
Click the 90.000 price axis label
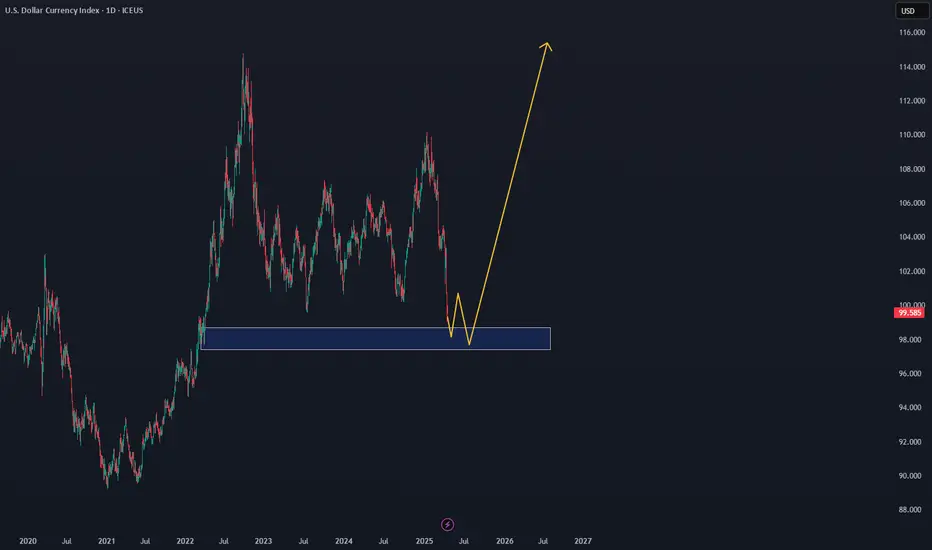pos(910,476)
